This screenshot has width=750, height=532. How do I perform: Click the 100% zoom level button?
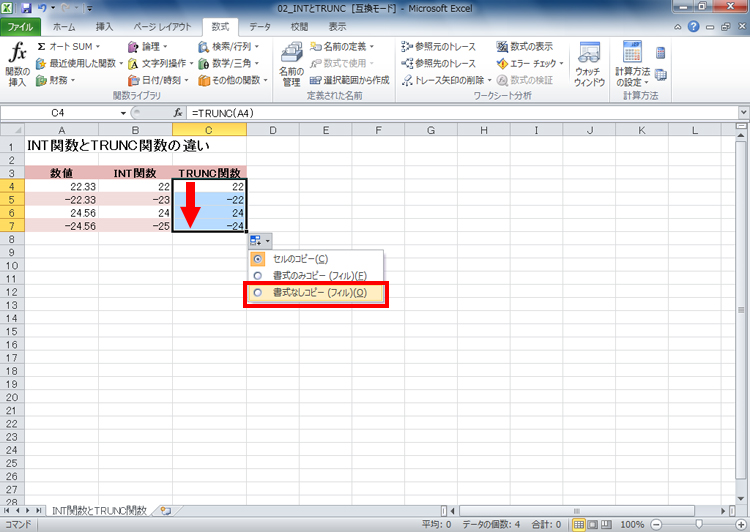pyautogui.click(x=632, y=524)
